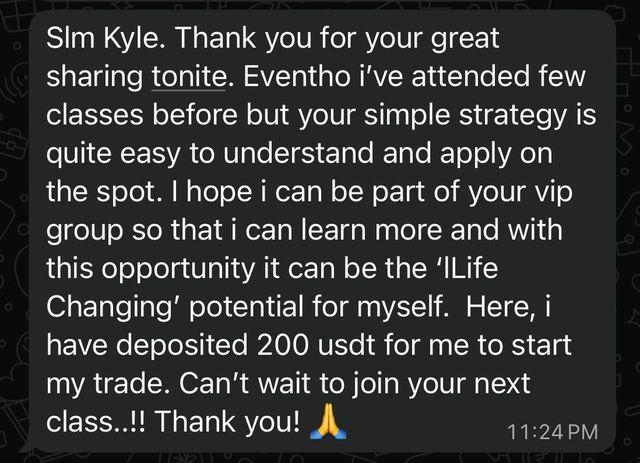Click the greeting word "Slm"
Screen dimensions: 640x463
point(70,38)
